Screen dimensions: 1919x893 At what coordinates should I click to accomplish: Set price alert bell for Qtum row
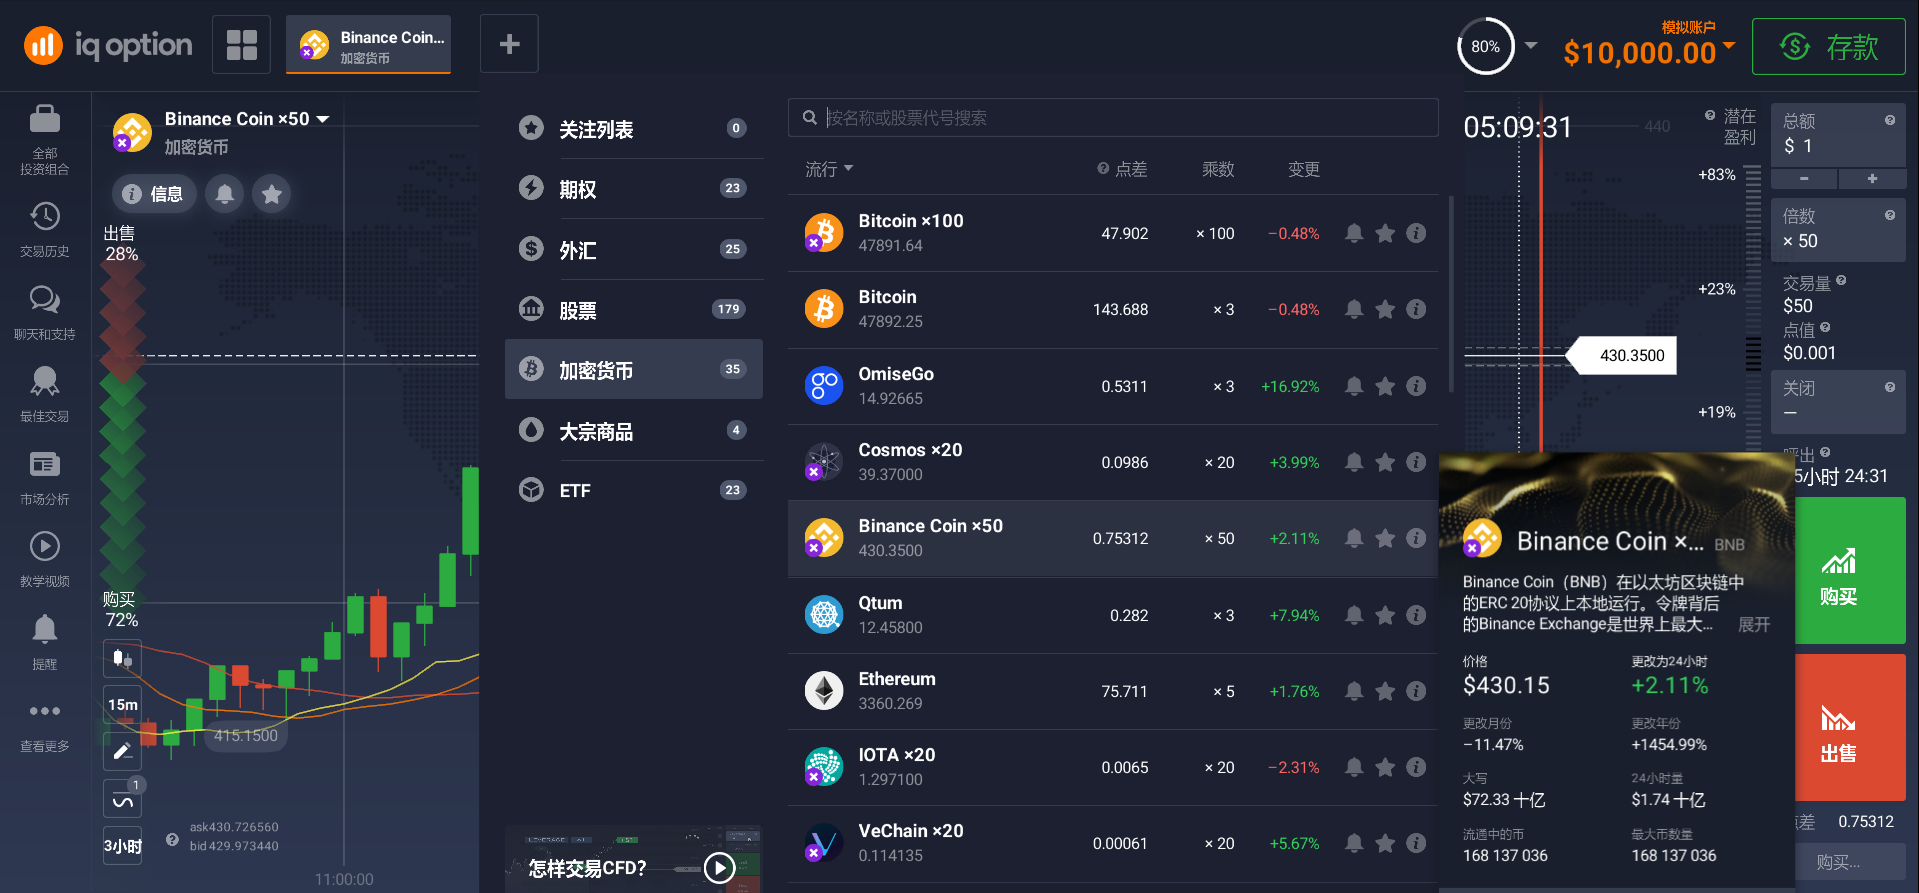1354,615
